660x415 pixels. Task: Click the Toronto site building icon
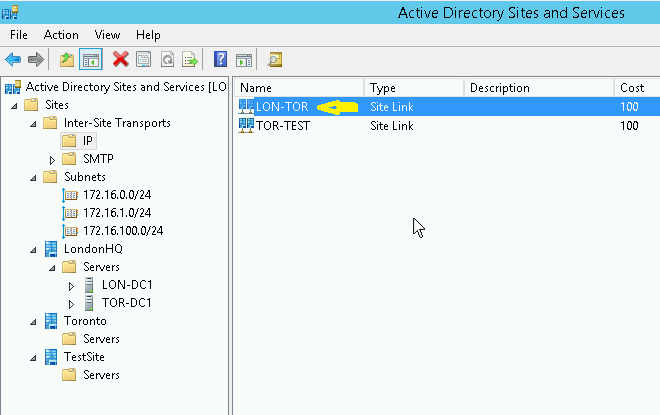[51, 321]
